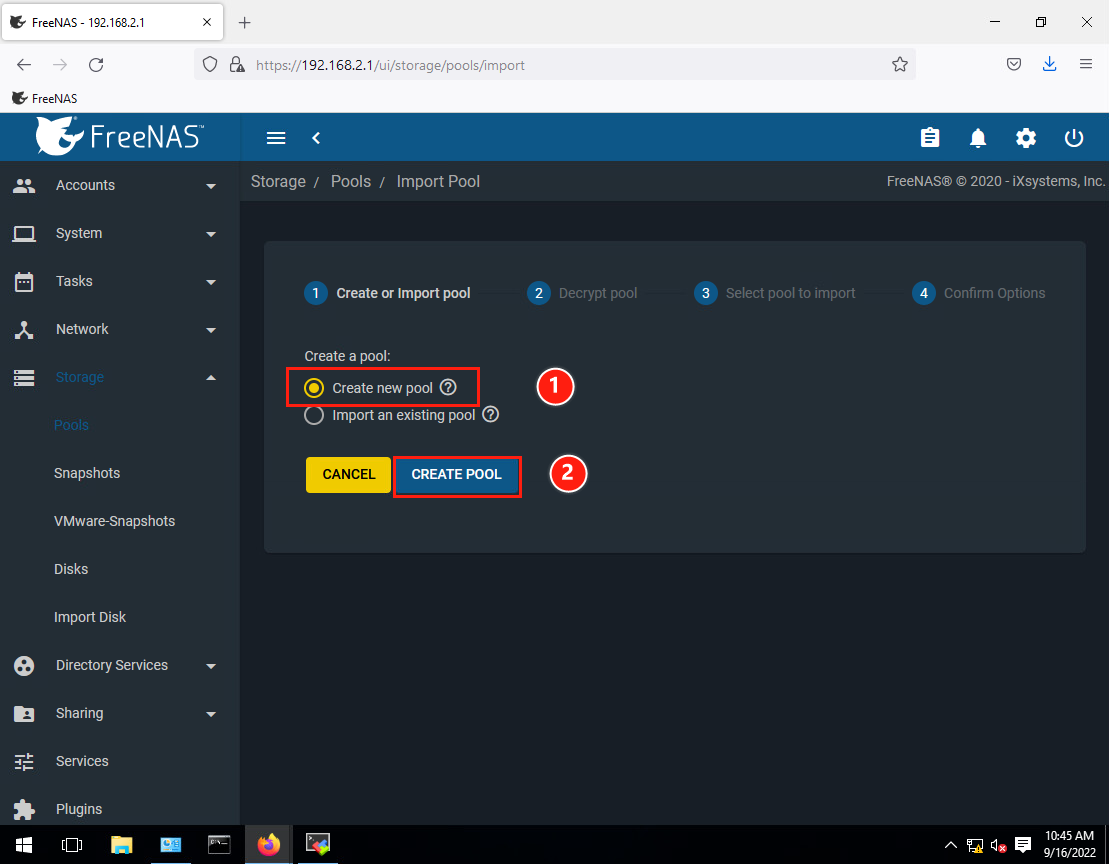
Task: Click the tracking protection shield icon
Action: [210, 64]
